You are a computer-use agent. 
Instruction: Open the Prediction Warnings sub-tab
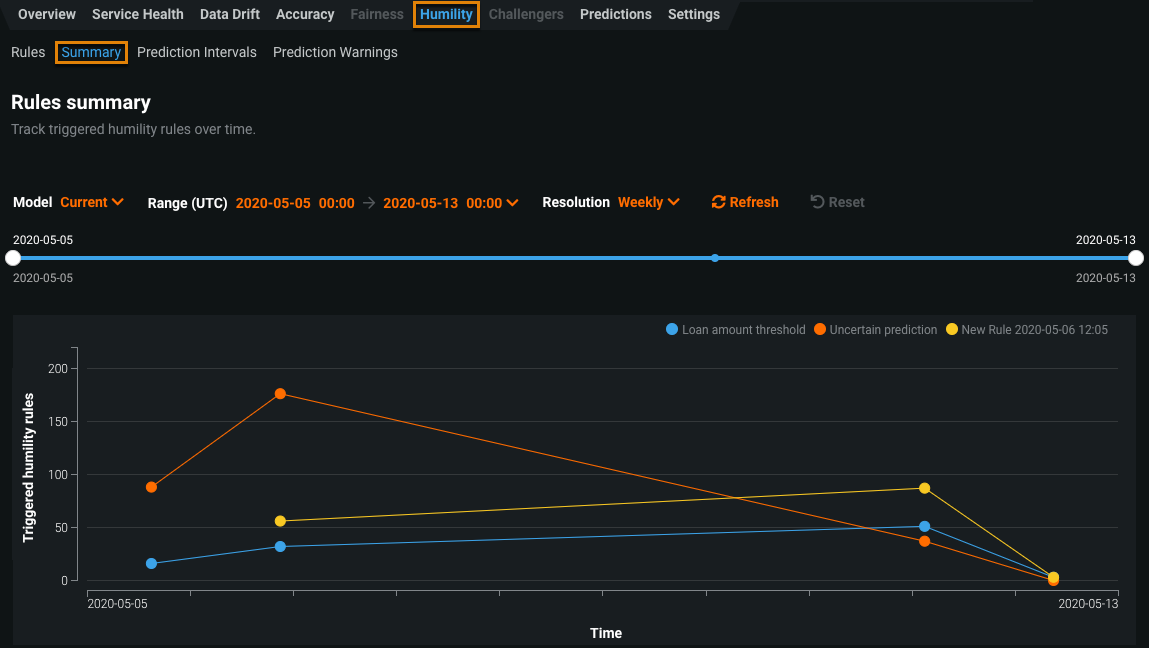(335, 52)
